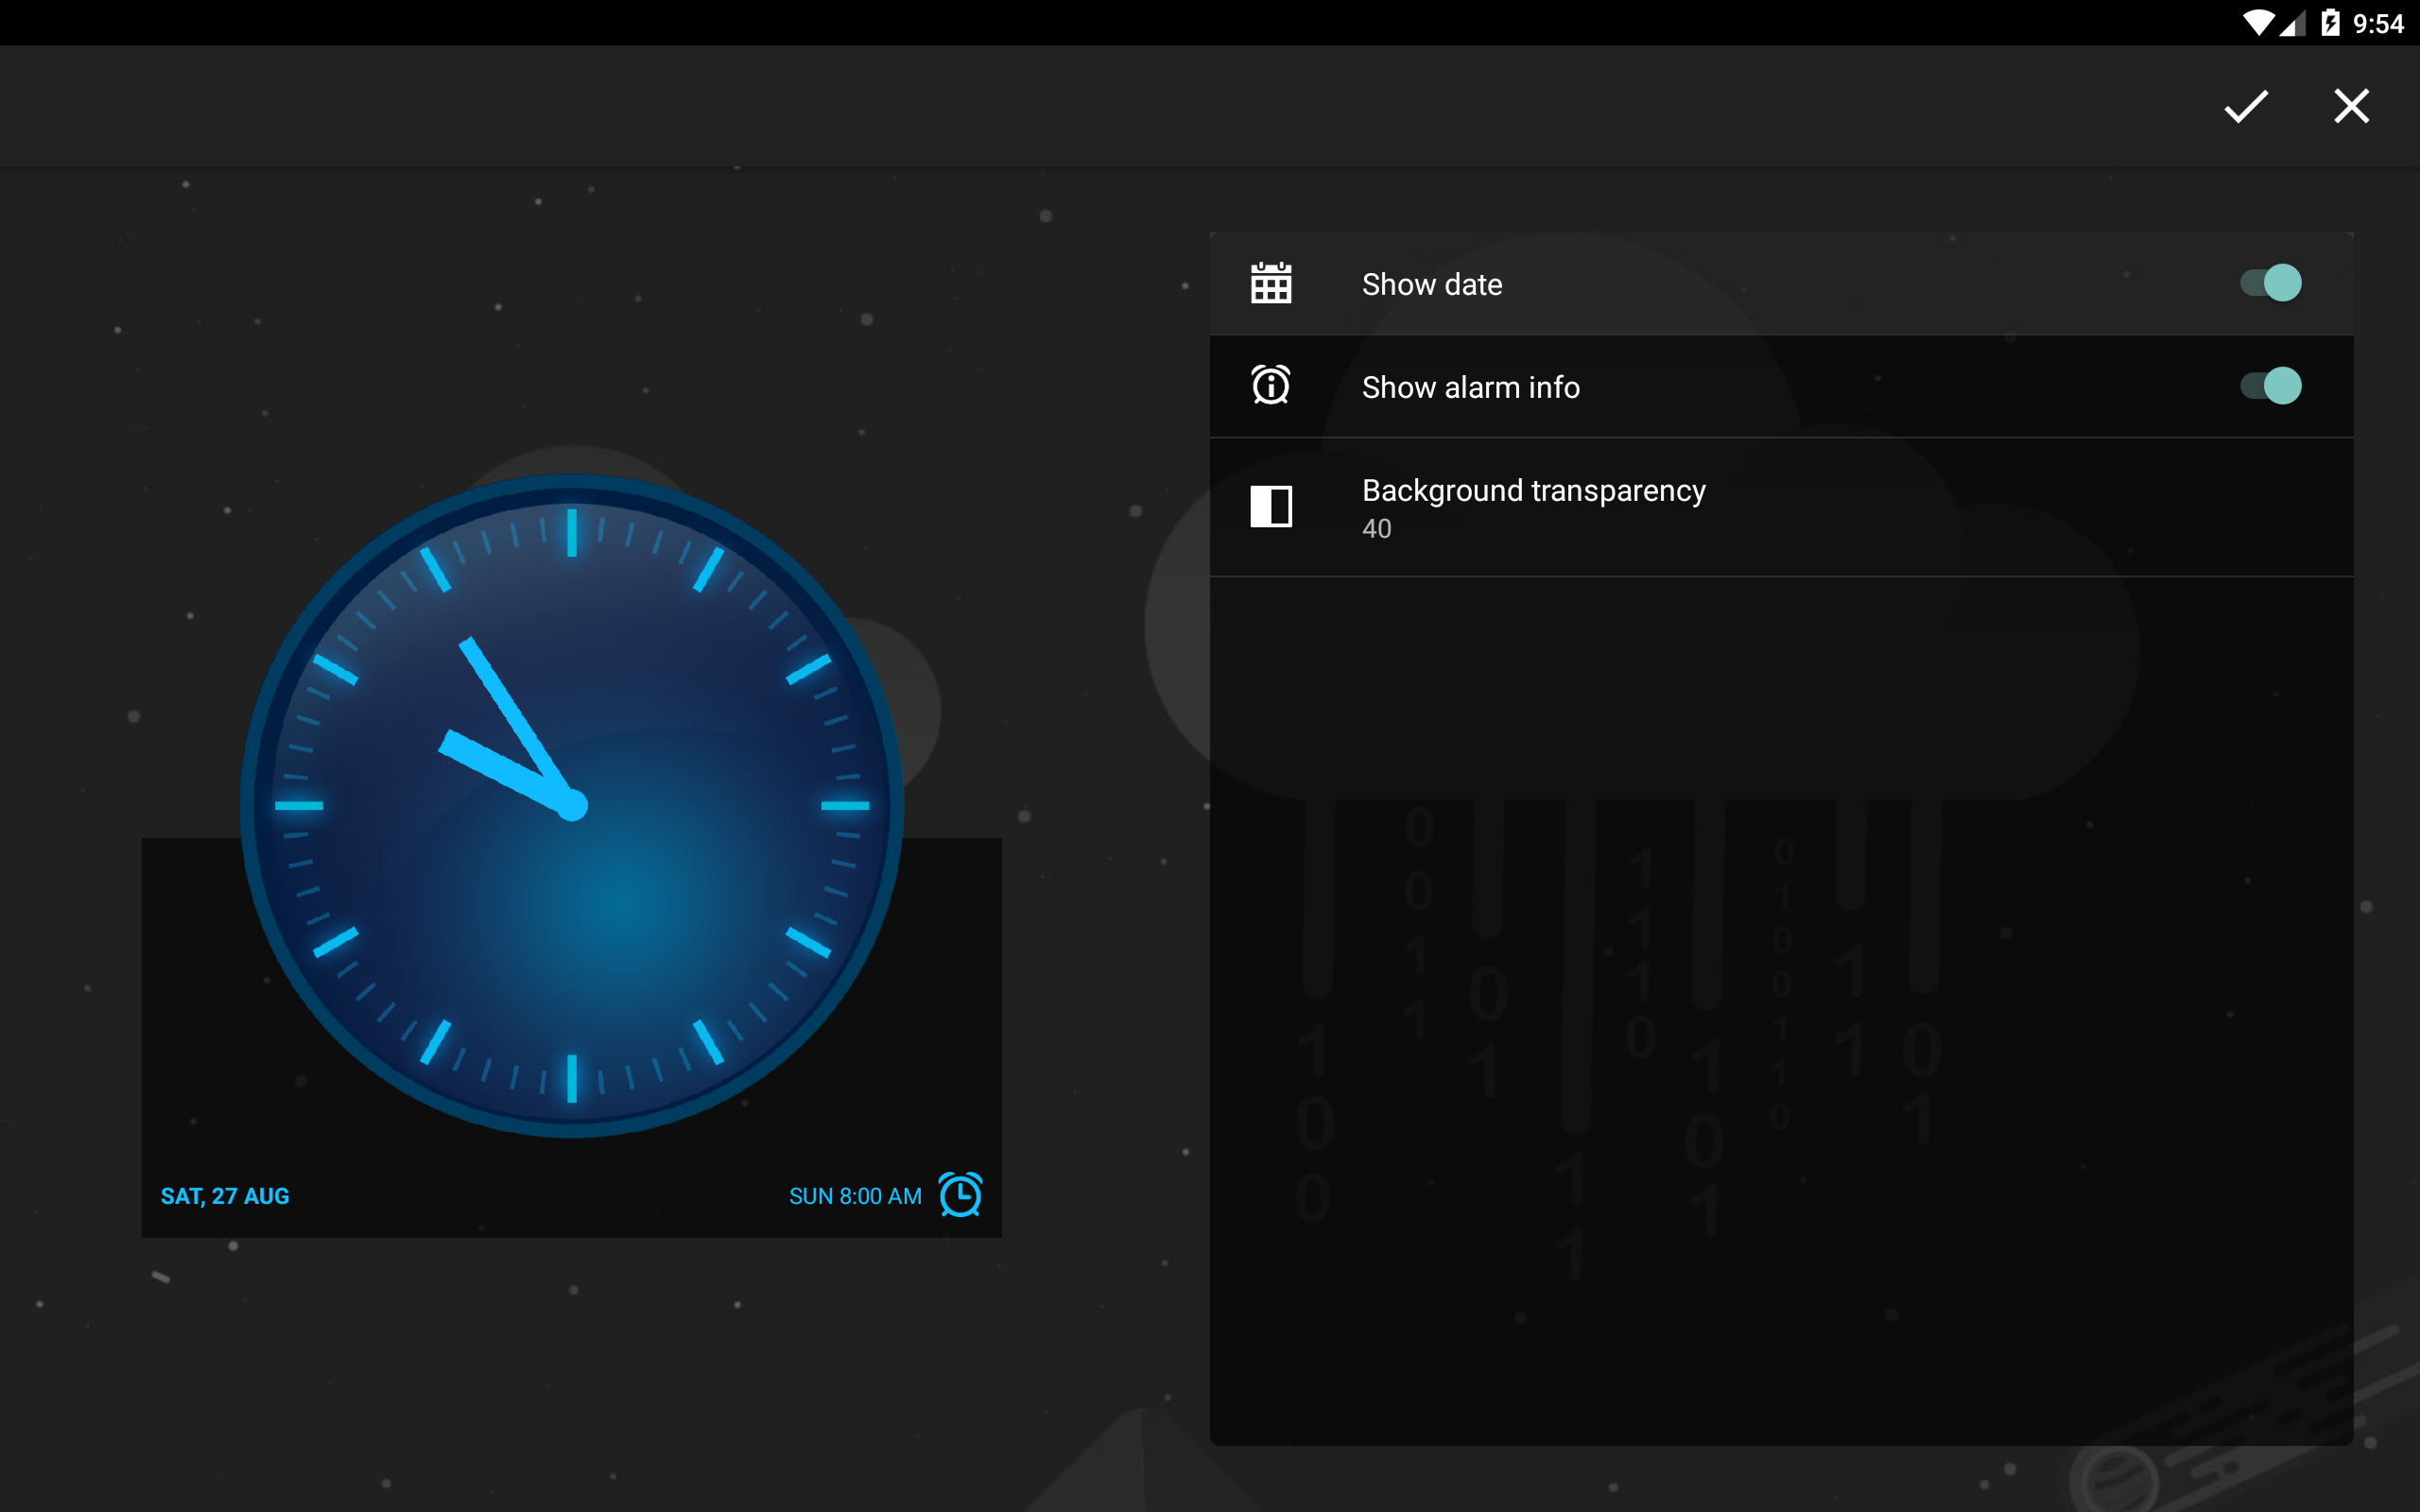
Task: Click the SUN 8:00 AM alarm text
Action: 855,1196
